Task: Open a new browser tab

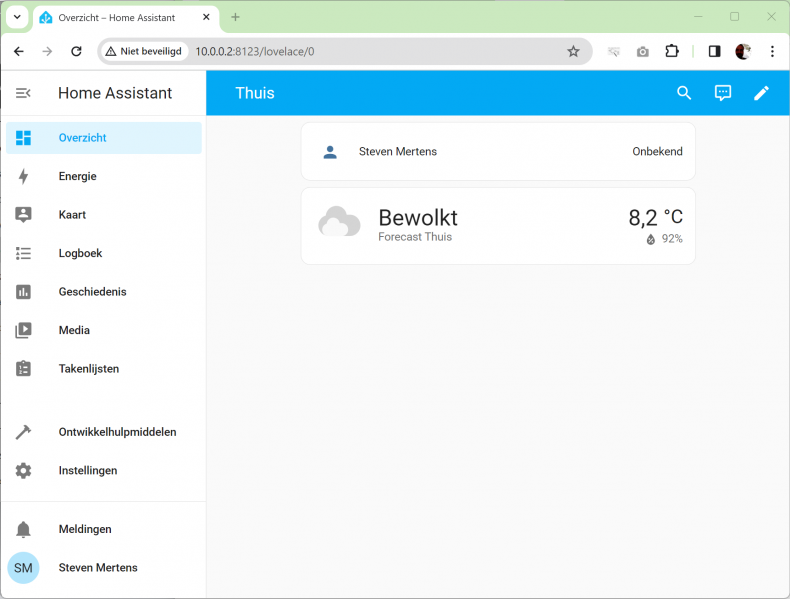Action: pos(235,17)
